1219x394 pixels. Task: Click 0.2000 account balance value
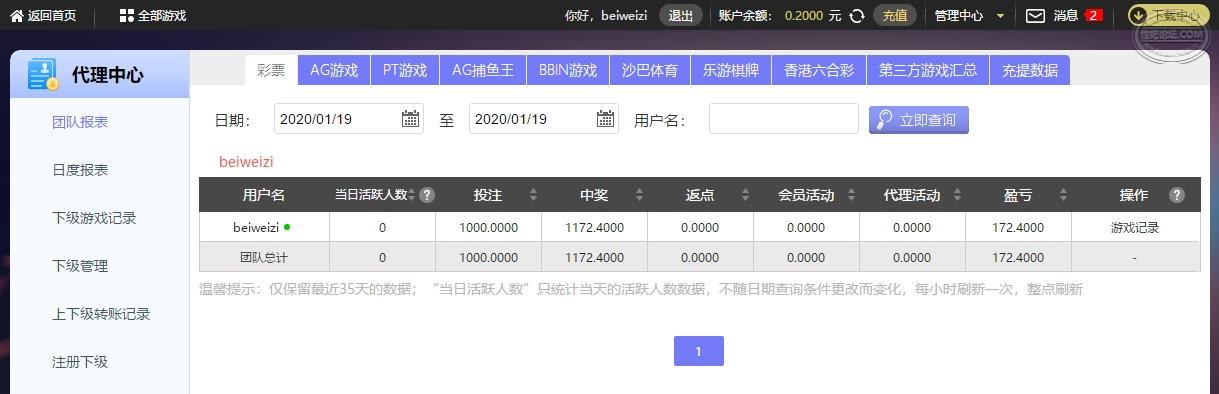805,16
